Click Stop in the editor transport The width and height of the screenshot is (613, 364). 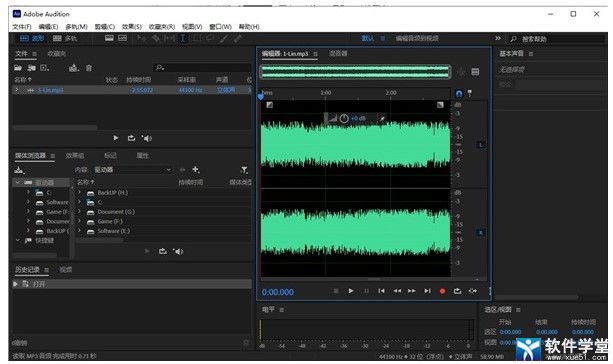pyautogui.click(x=336, y=291)
